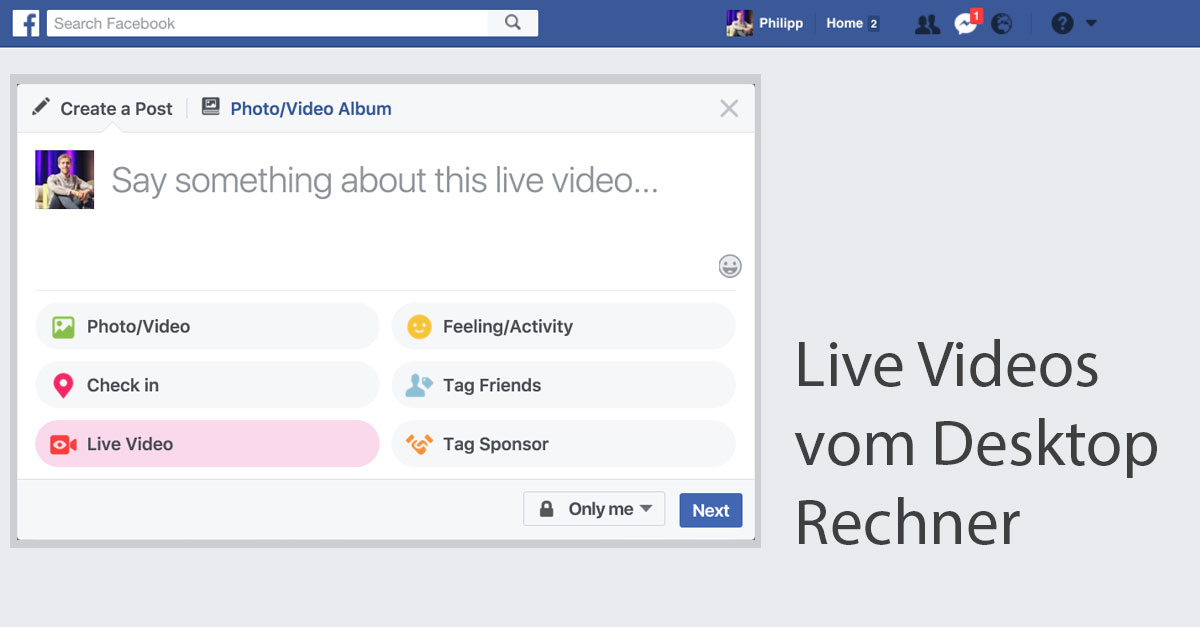Click the search magnifier button
The image size is (1200, 627).
click(513, 23)
